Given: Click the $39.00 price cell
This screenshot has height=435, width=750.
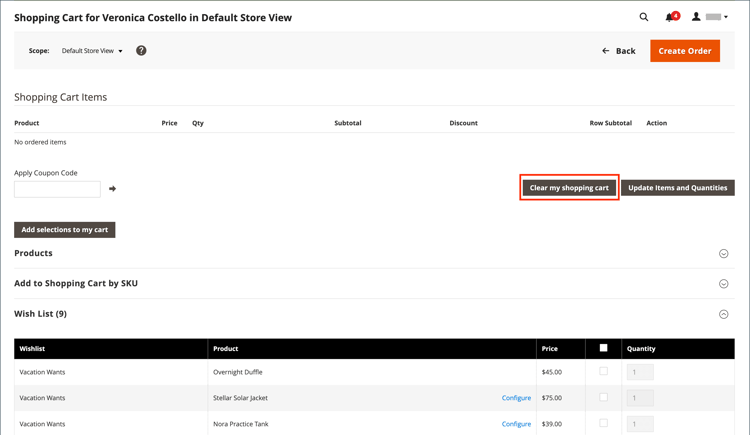Looking at the screenshot, I should [551, 424].
